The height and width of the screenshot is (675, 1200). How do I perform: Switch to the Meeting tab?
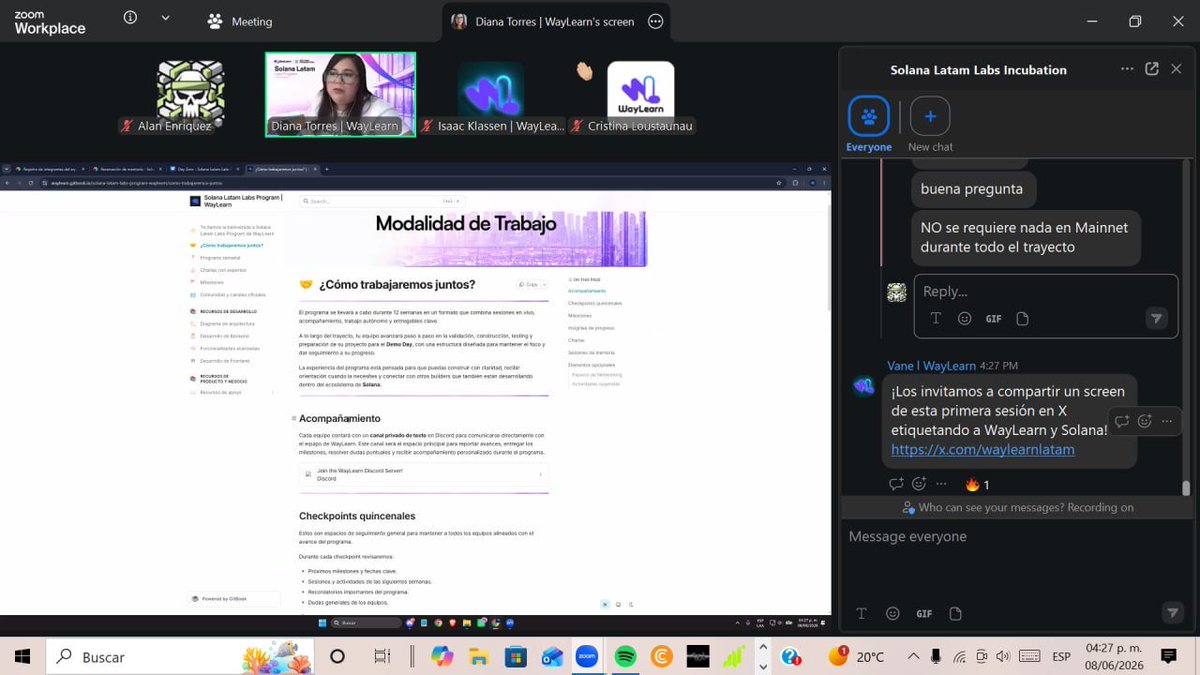pyautogui.click(x=240, y=21)
